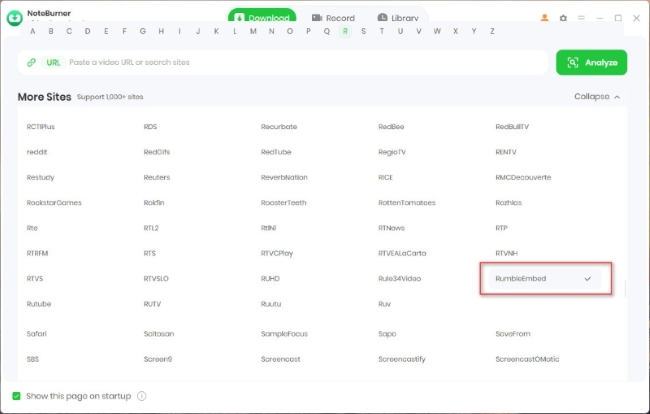Open the RegioTV site
Screen dimensions: 650x414
pos(392,152)
